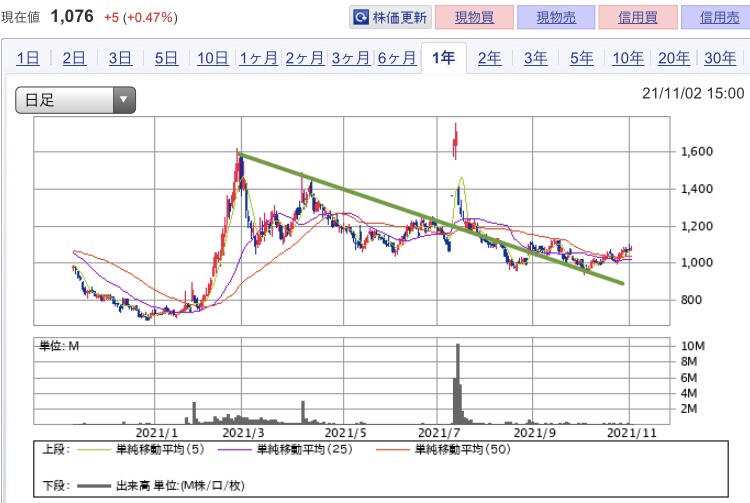
Task: Switch chart range to 10年
Action: (628, 58)
